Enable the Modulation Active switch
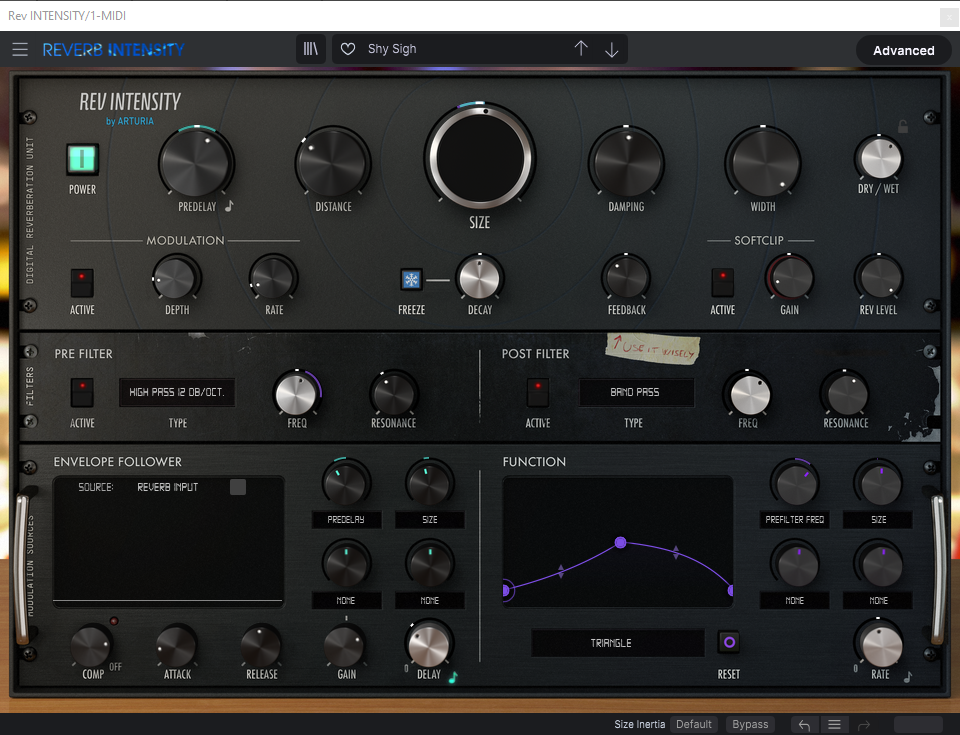Viewport: 960px width, 735px height. 82,282
